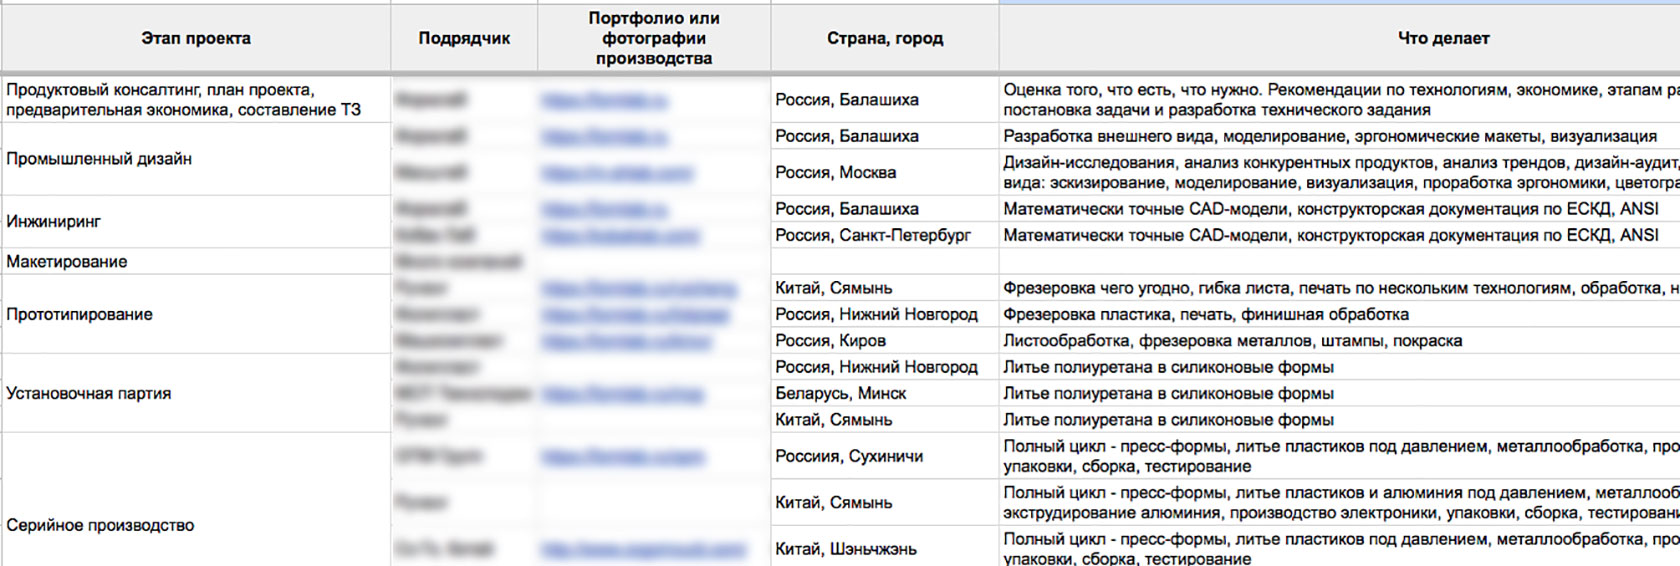Click the "Этап проекта" column header

(196, 39)
